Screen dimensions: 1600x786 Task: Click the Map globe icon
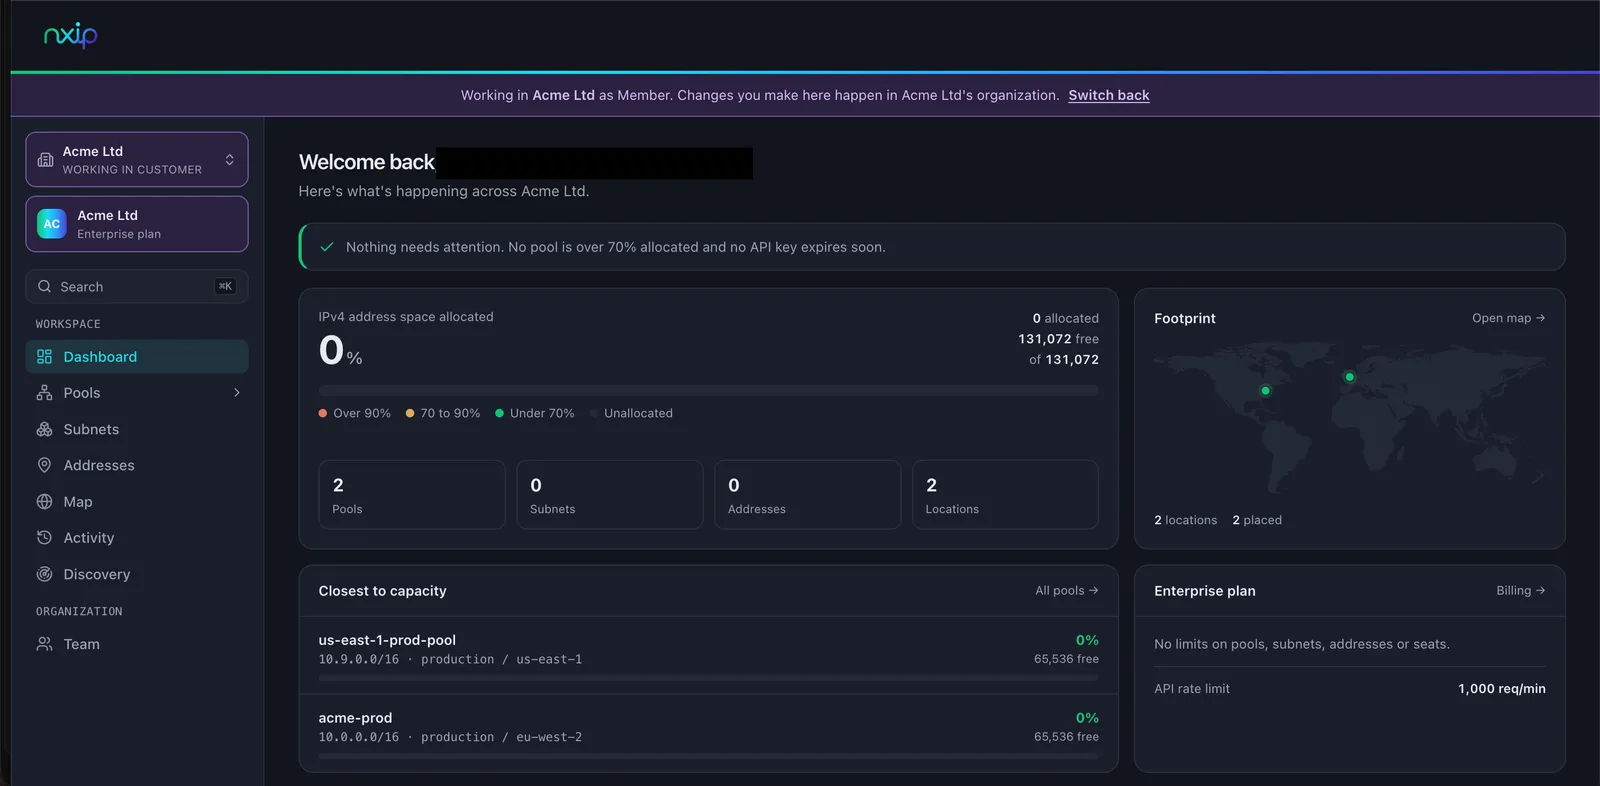click(44, 502)
